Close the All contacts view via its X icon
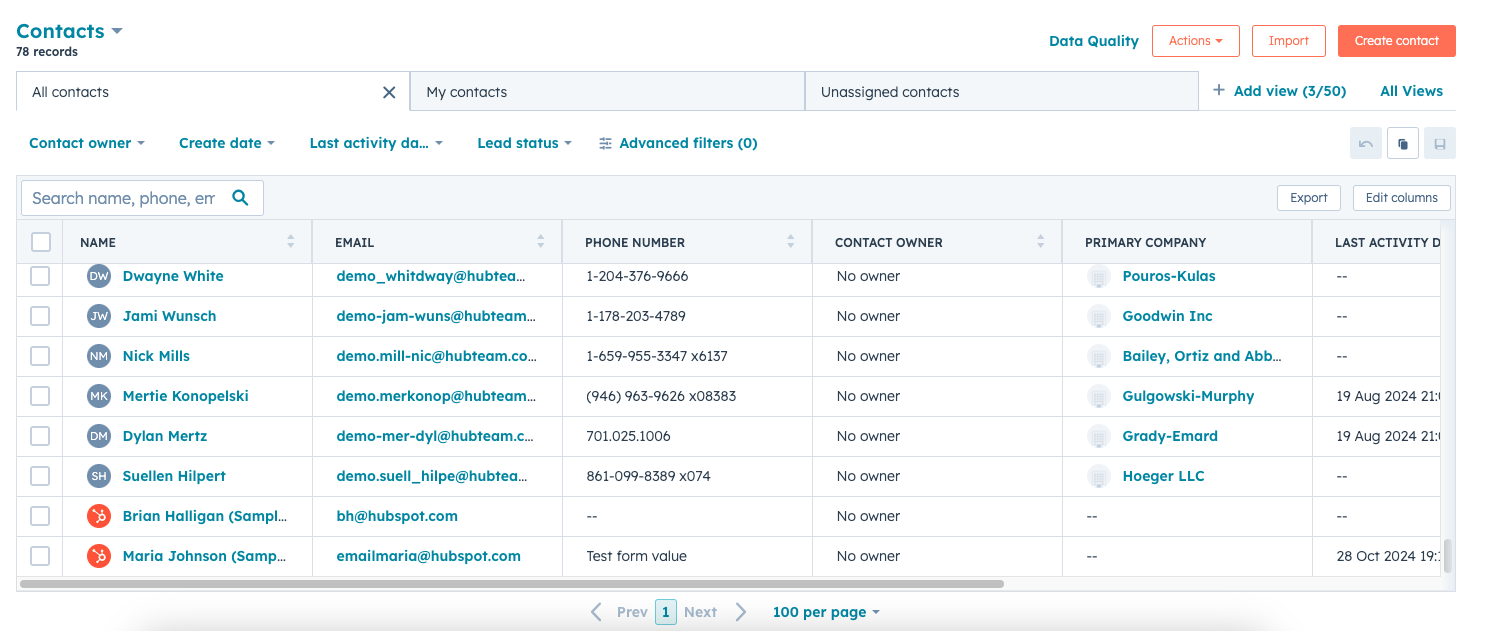This screenshot has height=631, width=1485. [x=389, y=91]
